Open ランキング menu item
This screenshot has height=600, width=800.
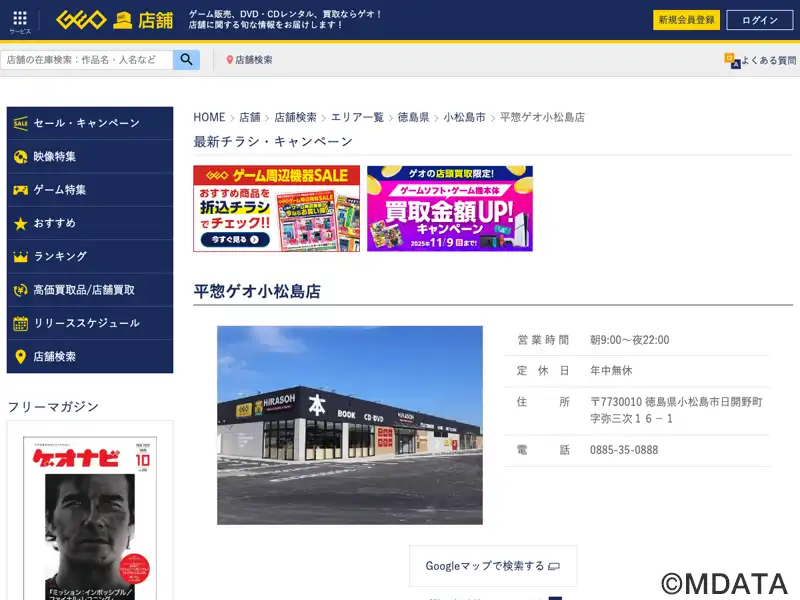click(90, 257)
